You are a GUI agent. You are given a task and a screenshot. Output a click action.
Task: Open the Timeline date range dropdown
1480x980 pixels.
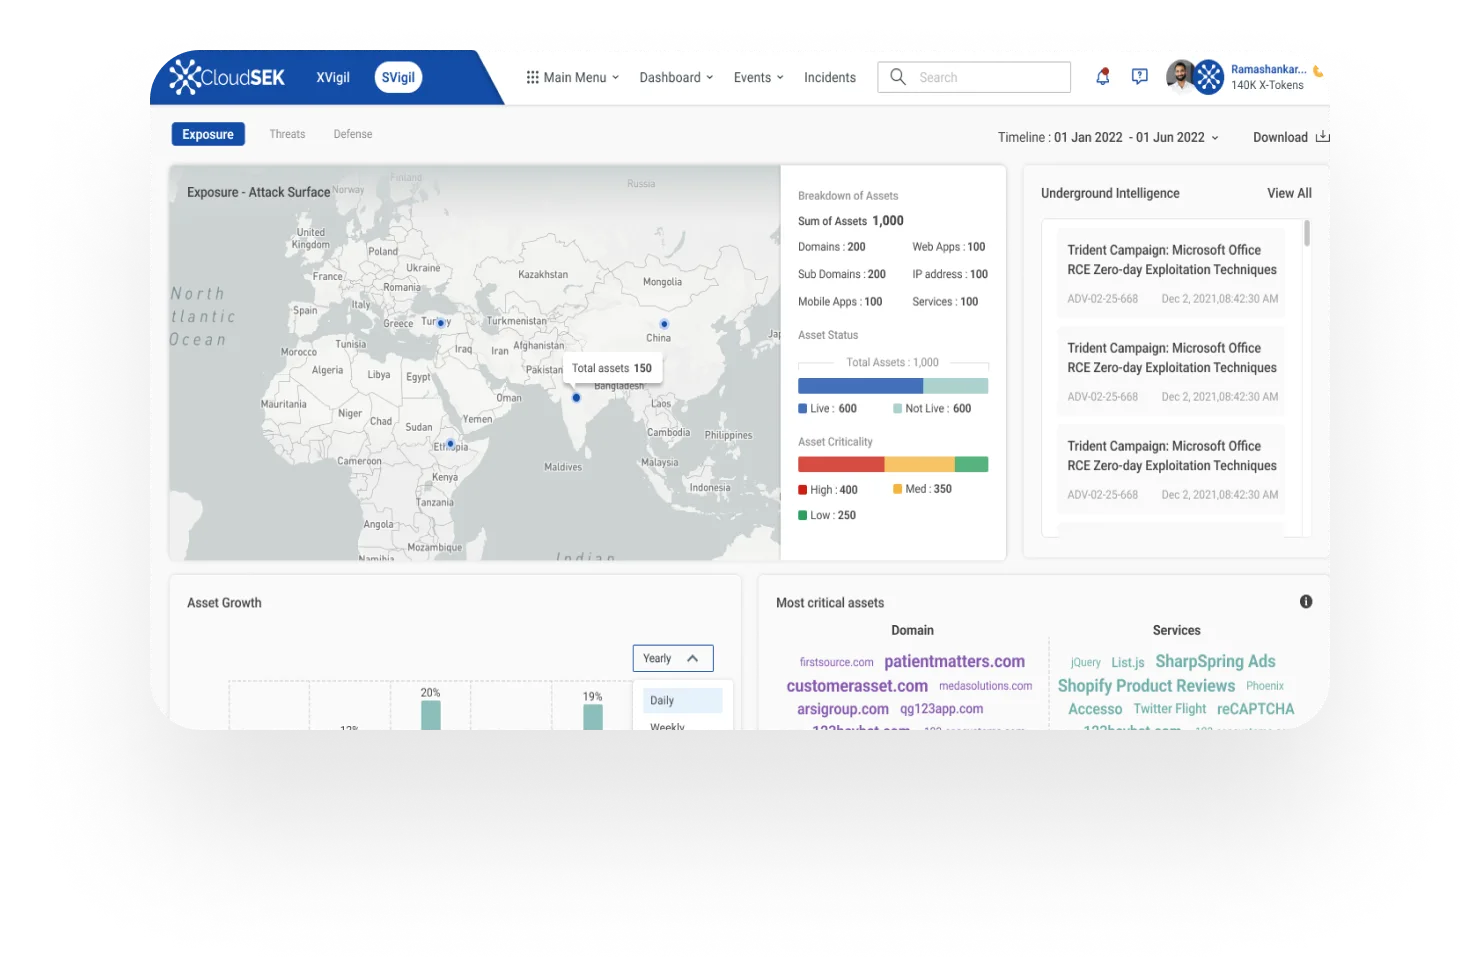tap(1108, 138)
